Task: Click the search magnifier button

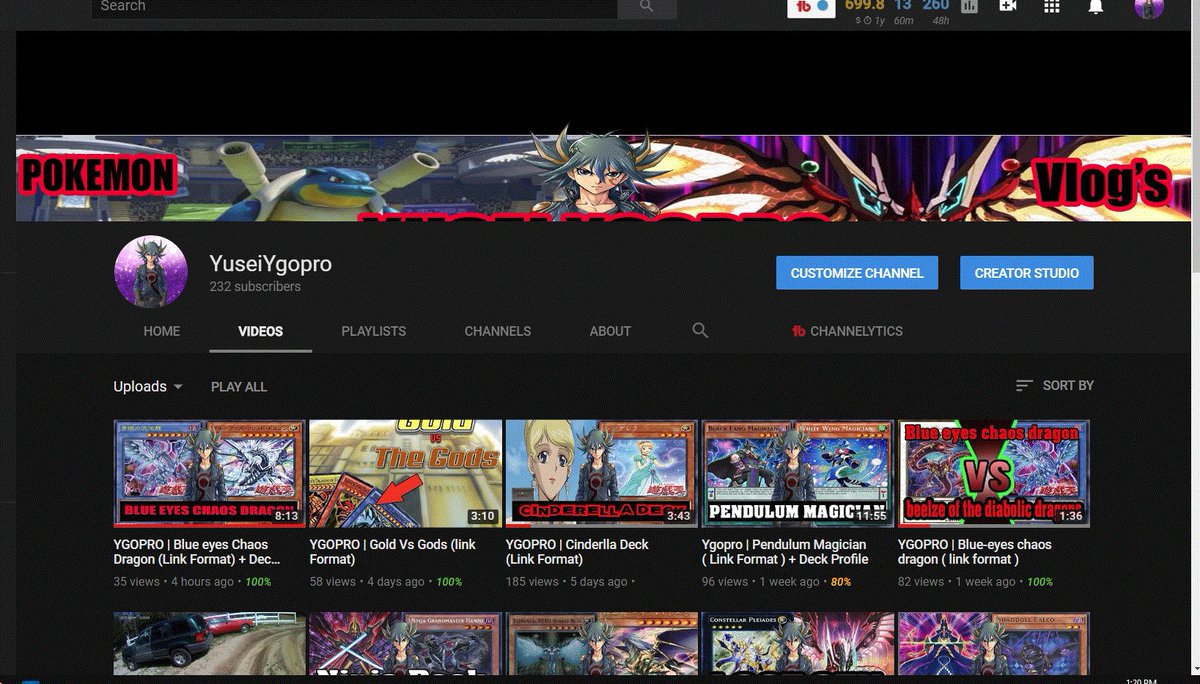Action: coord(646,7)
